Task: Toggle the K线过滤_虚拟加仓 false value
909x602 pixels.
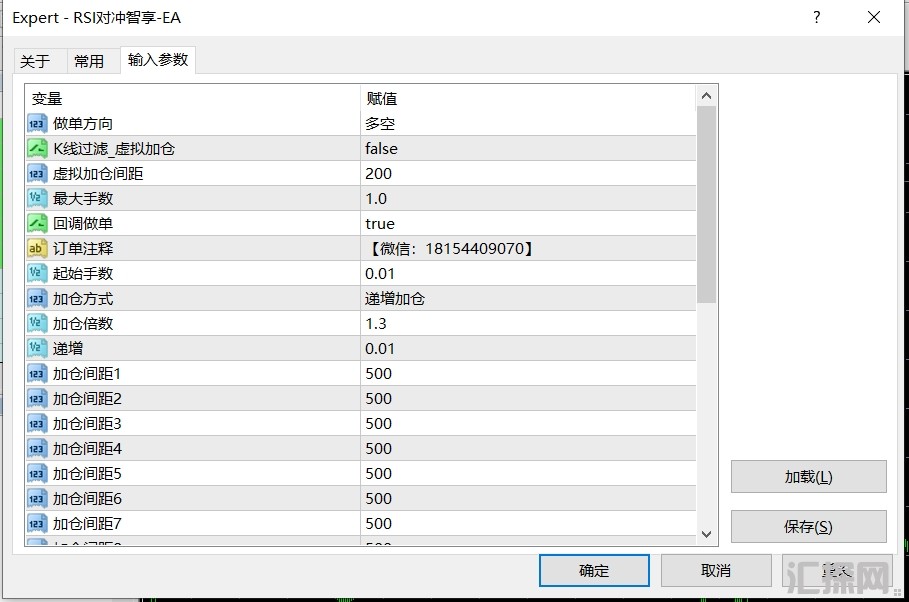Action: coord(527,149)
